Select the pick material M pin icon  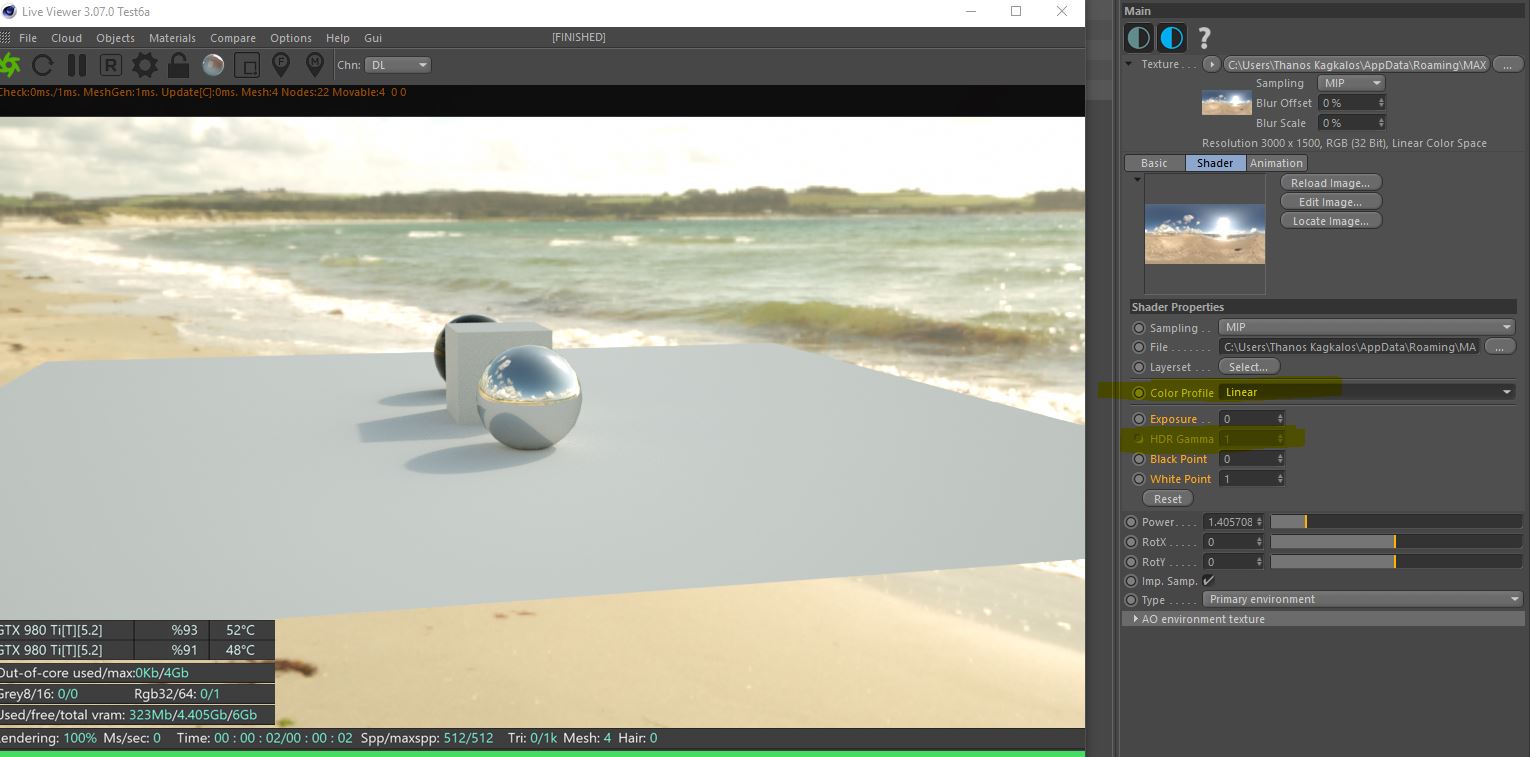[x=315, y=65]
